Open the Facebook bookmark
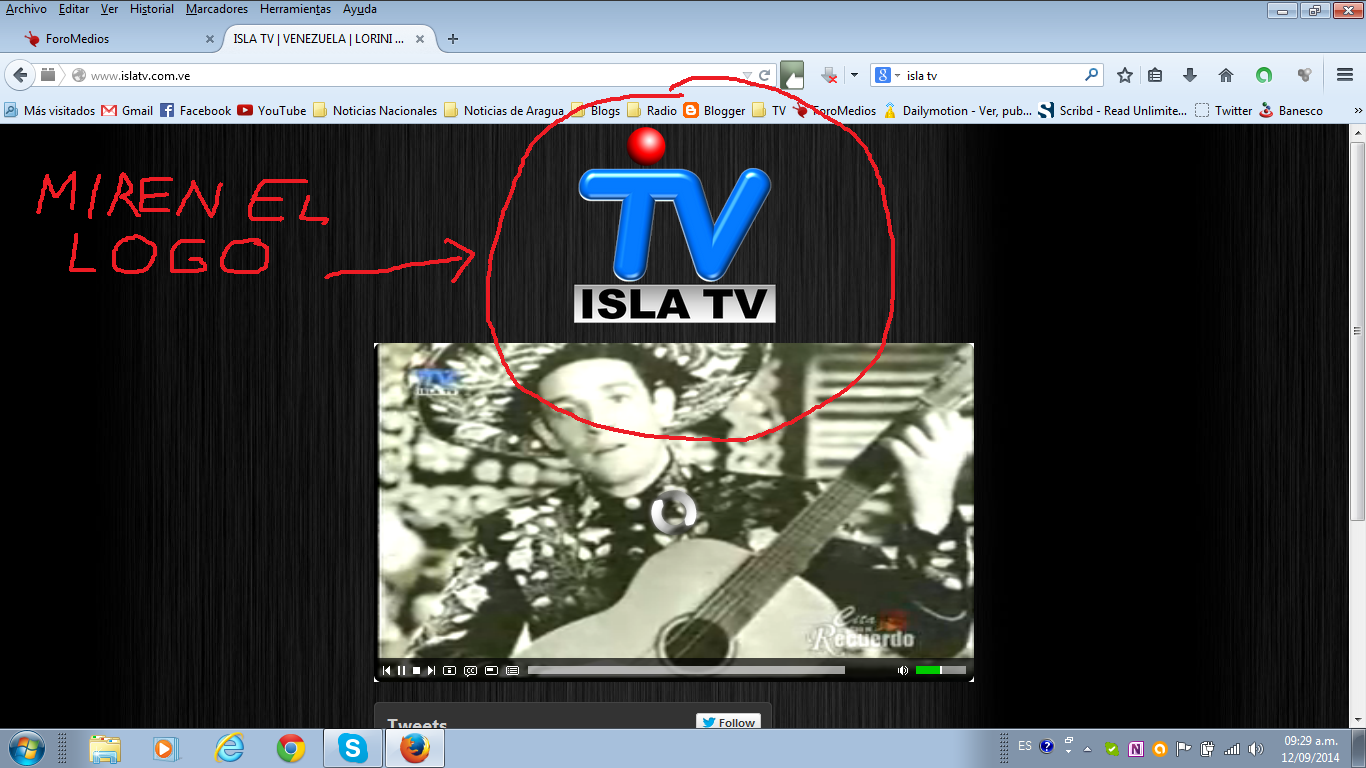Viewport: 1366px width, 768px height. click(x=195, y=111)
